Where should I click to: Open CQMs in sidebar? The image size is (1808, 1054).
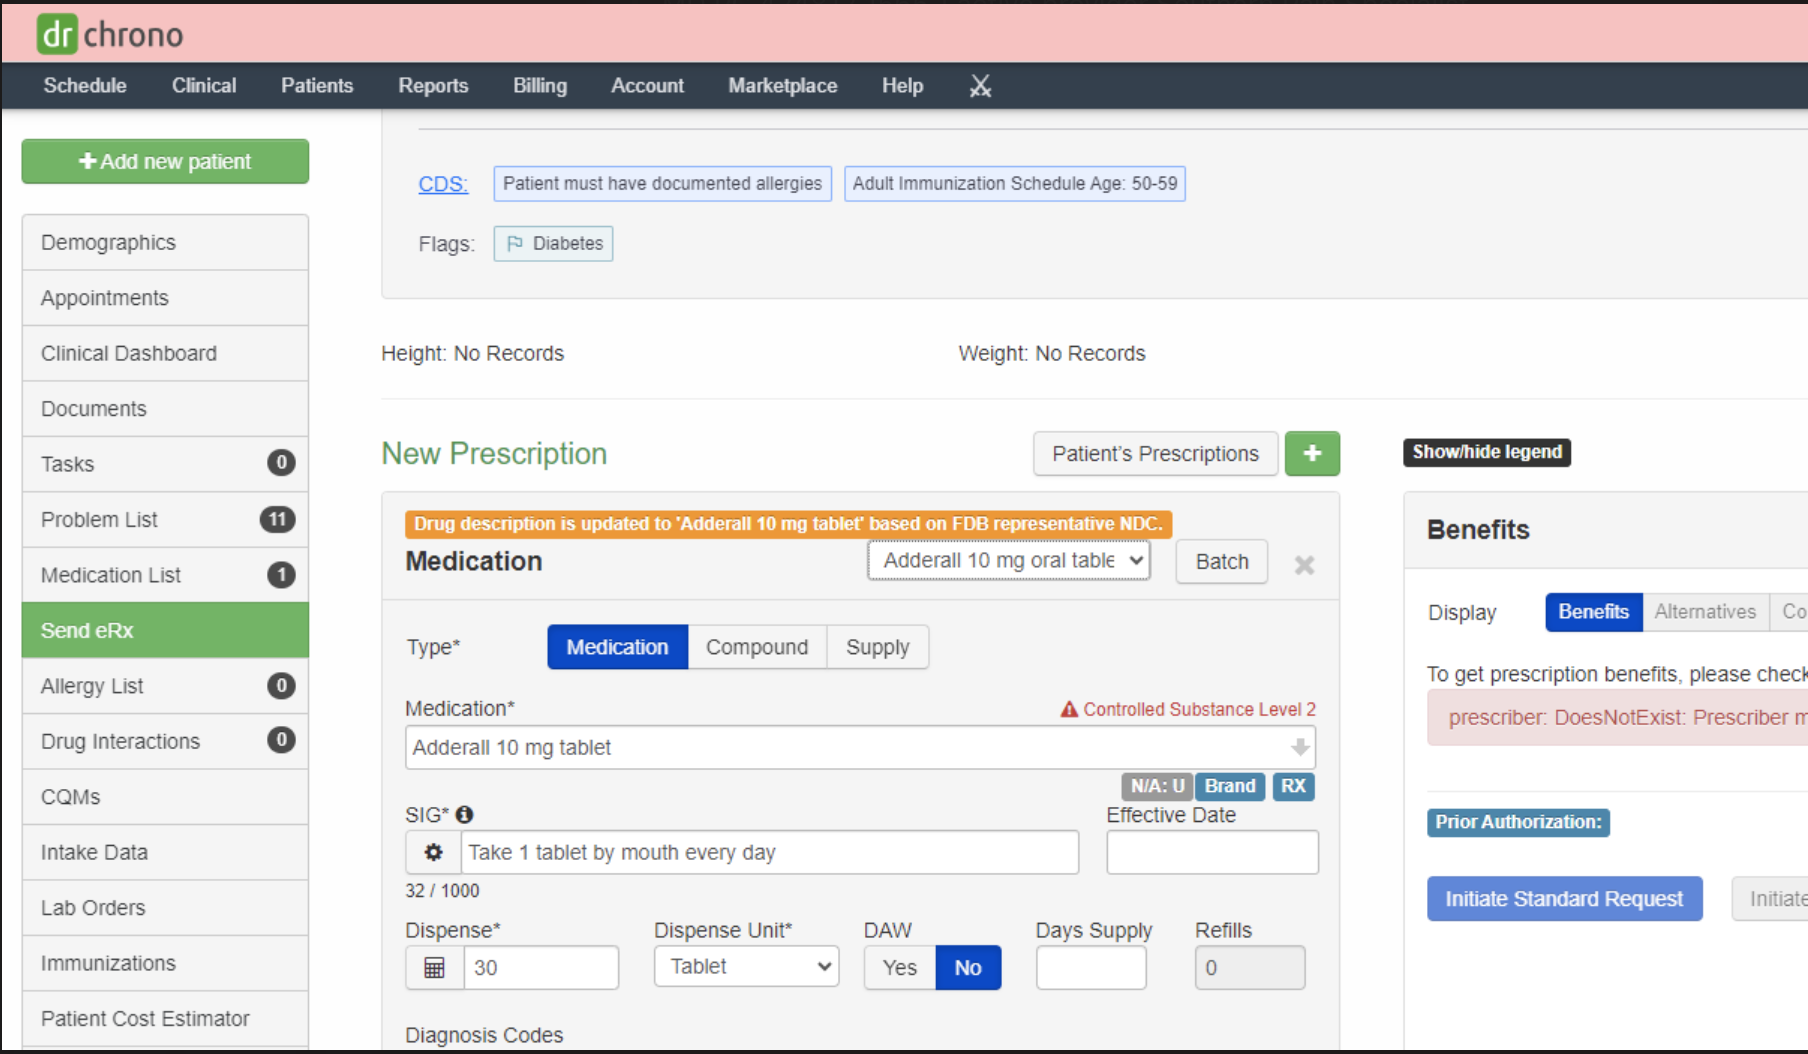165,797
